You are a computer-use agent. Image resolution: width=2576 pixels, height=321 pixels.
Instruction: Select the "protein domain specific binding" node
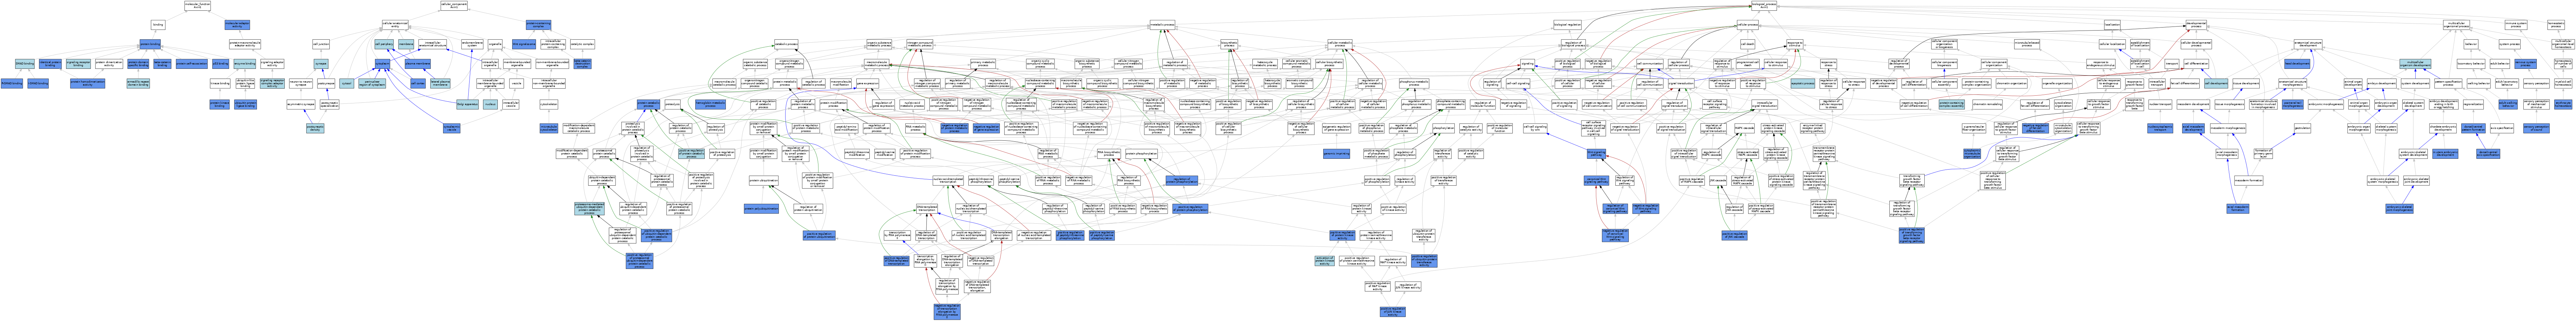pos(138,64)
